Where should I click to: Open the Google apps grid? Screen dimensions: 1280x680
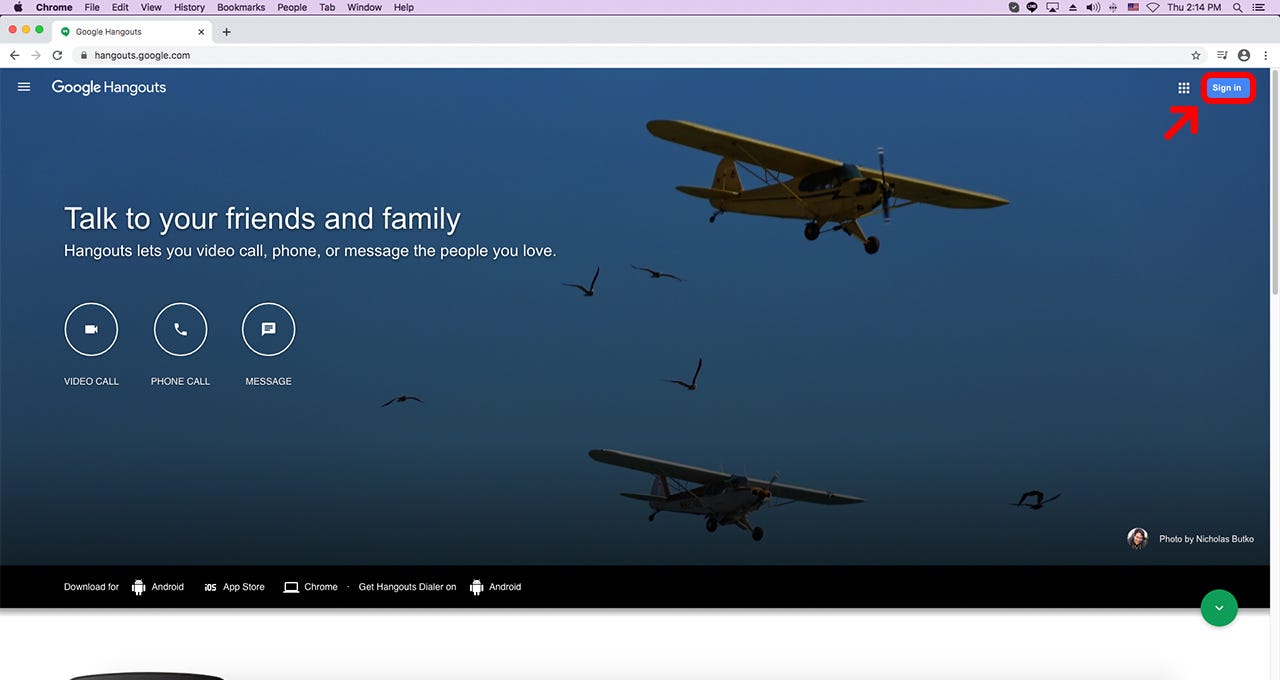tap(1184, 88)
